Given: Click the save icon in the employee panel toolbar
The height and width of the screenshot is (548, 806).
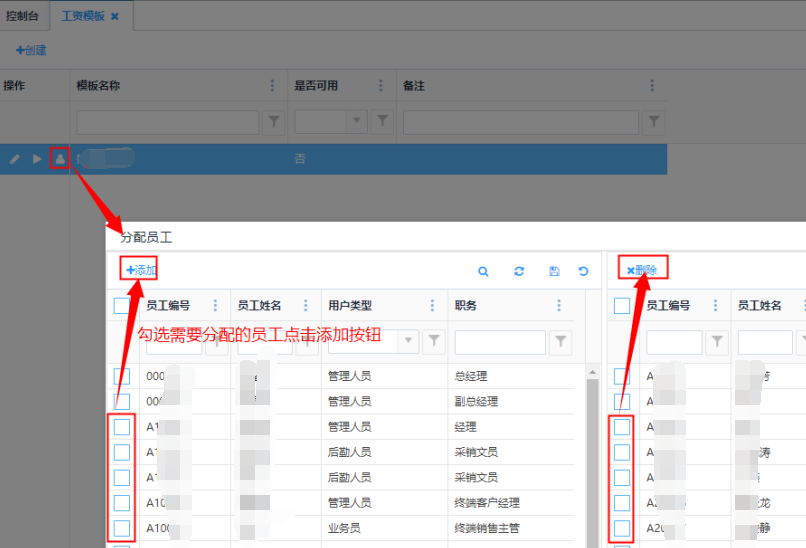Looking at the screenshot, I should pos(554,271).
